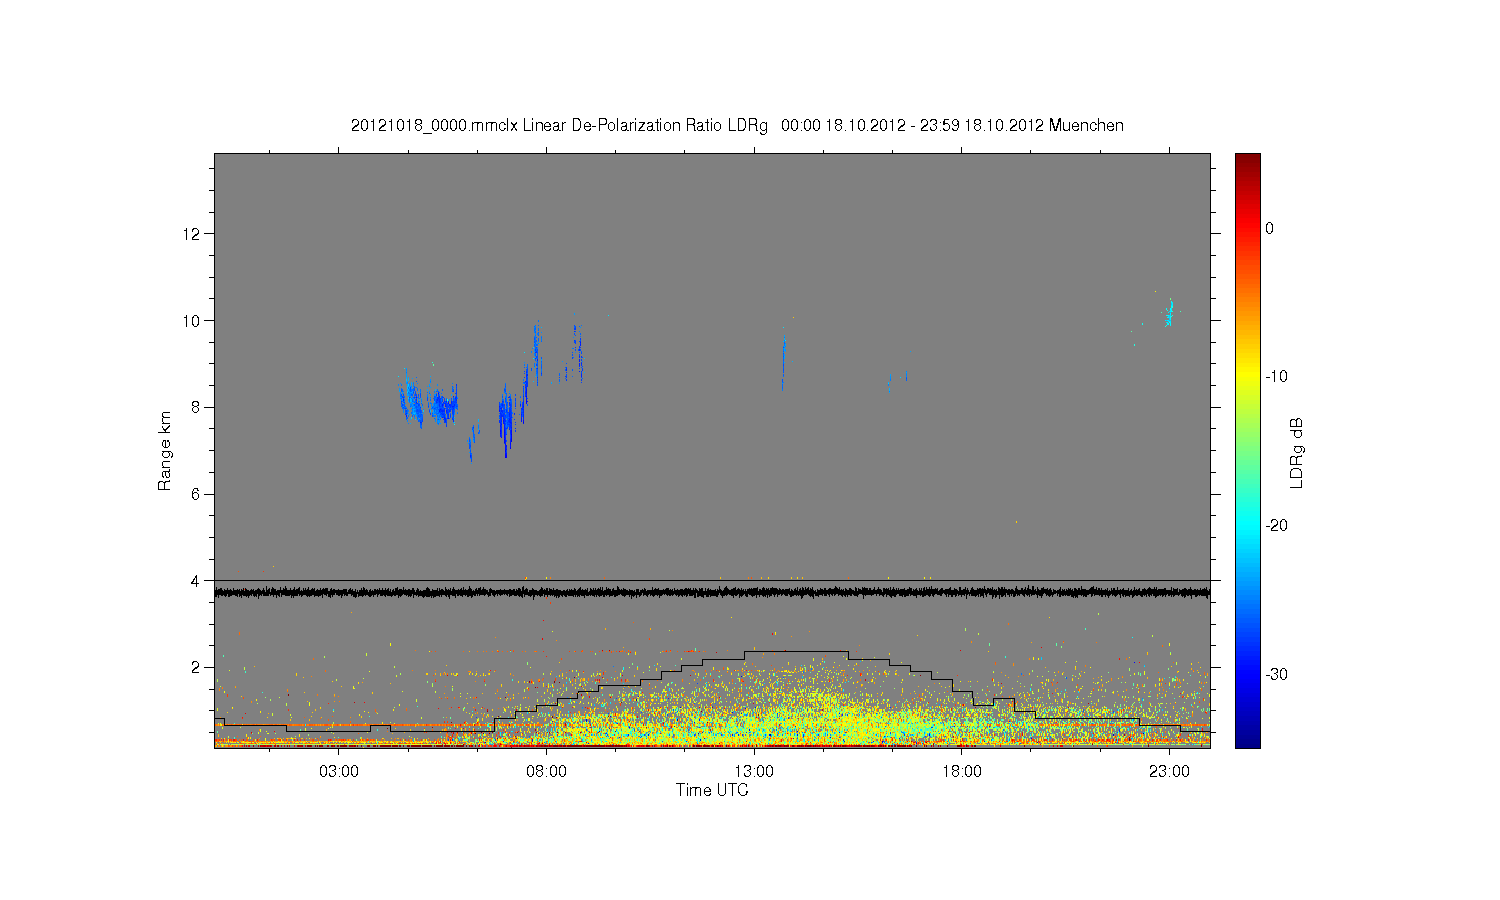
Task: Click the '08:00' time tick label
Action: 546,771
